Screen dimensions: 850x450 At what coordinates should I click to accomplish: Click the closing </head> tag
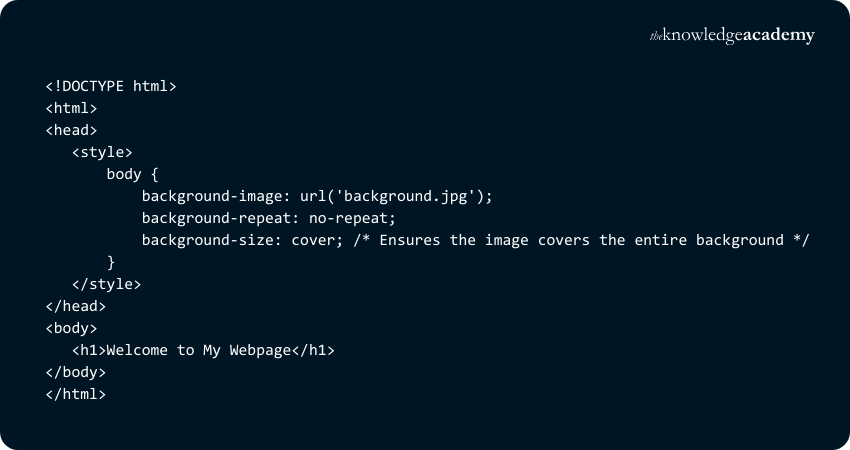click(x=75, y=306)
